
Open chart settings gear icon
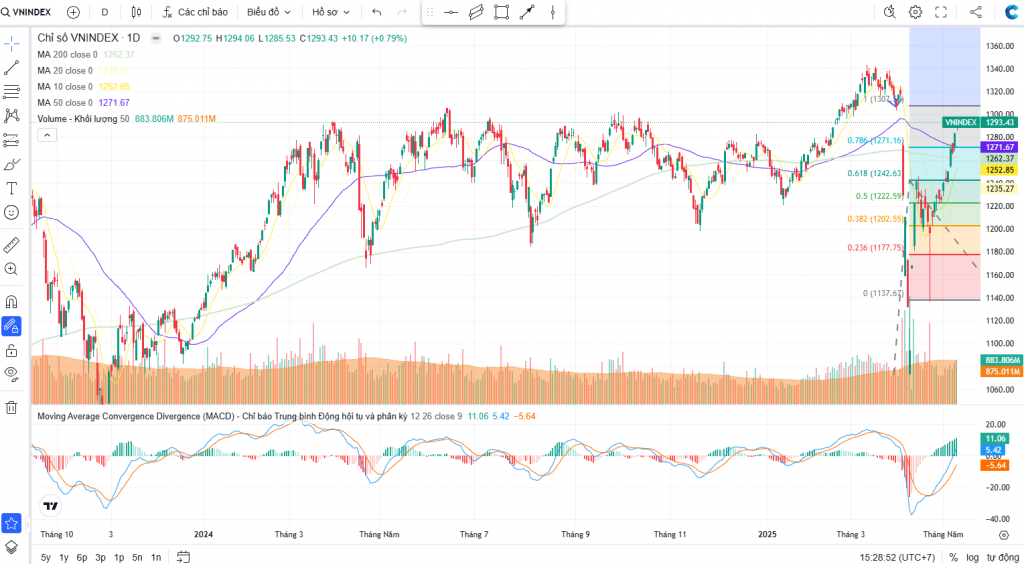915,12
